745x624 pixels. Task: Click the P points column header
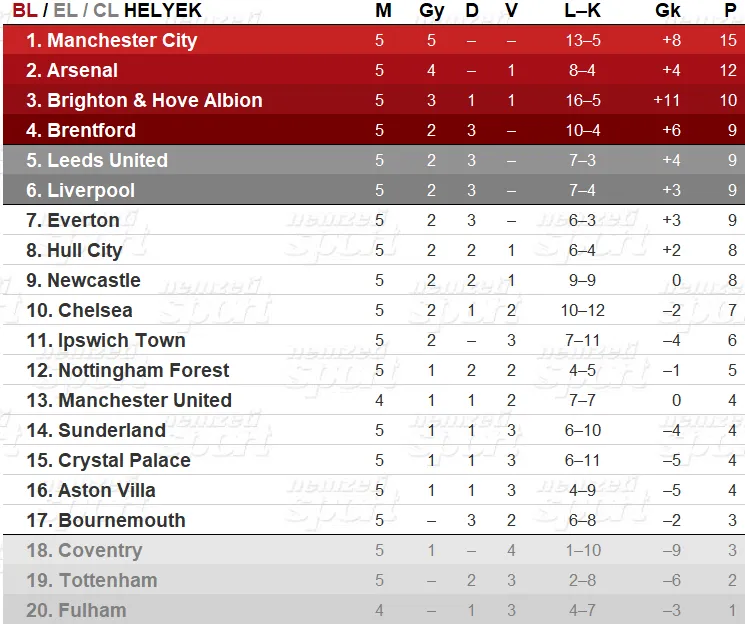pyautogui.click(x=730, y=10)
